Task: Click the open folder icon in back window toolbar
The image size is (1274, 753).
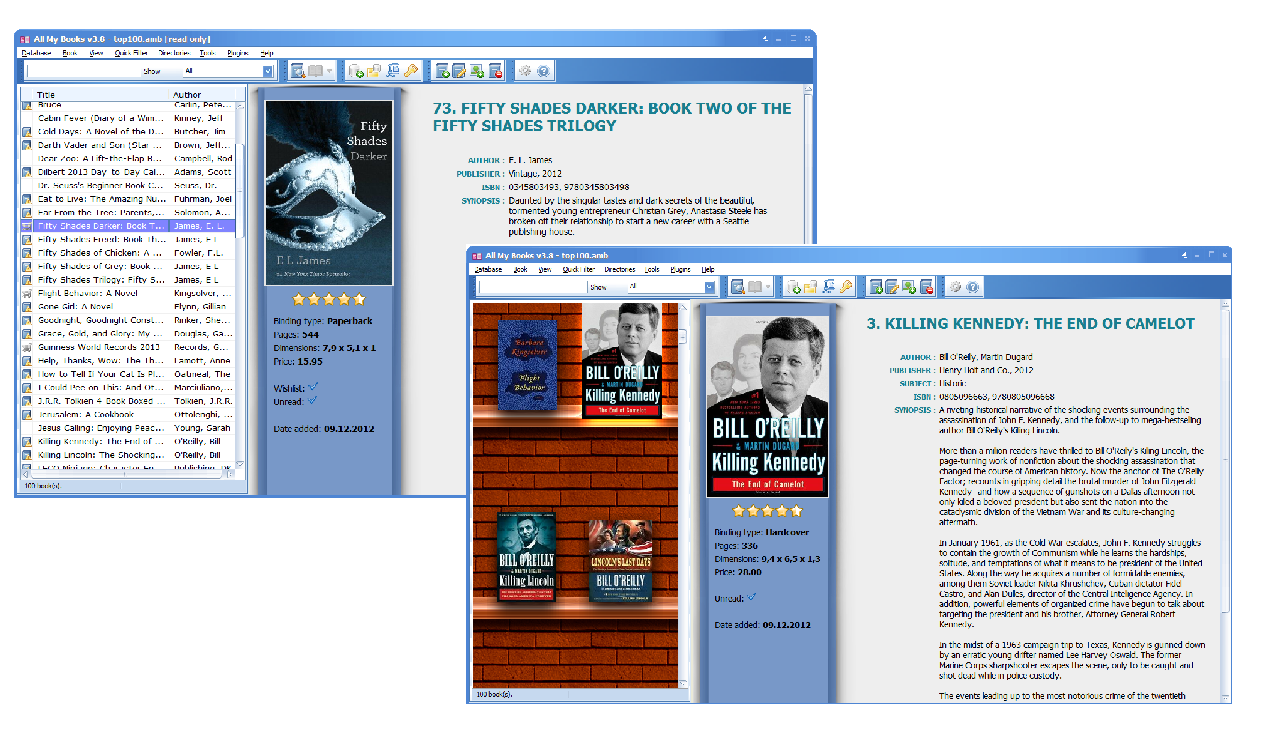Action: click(x=374, y=71)
